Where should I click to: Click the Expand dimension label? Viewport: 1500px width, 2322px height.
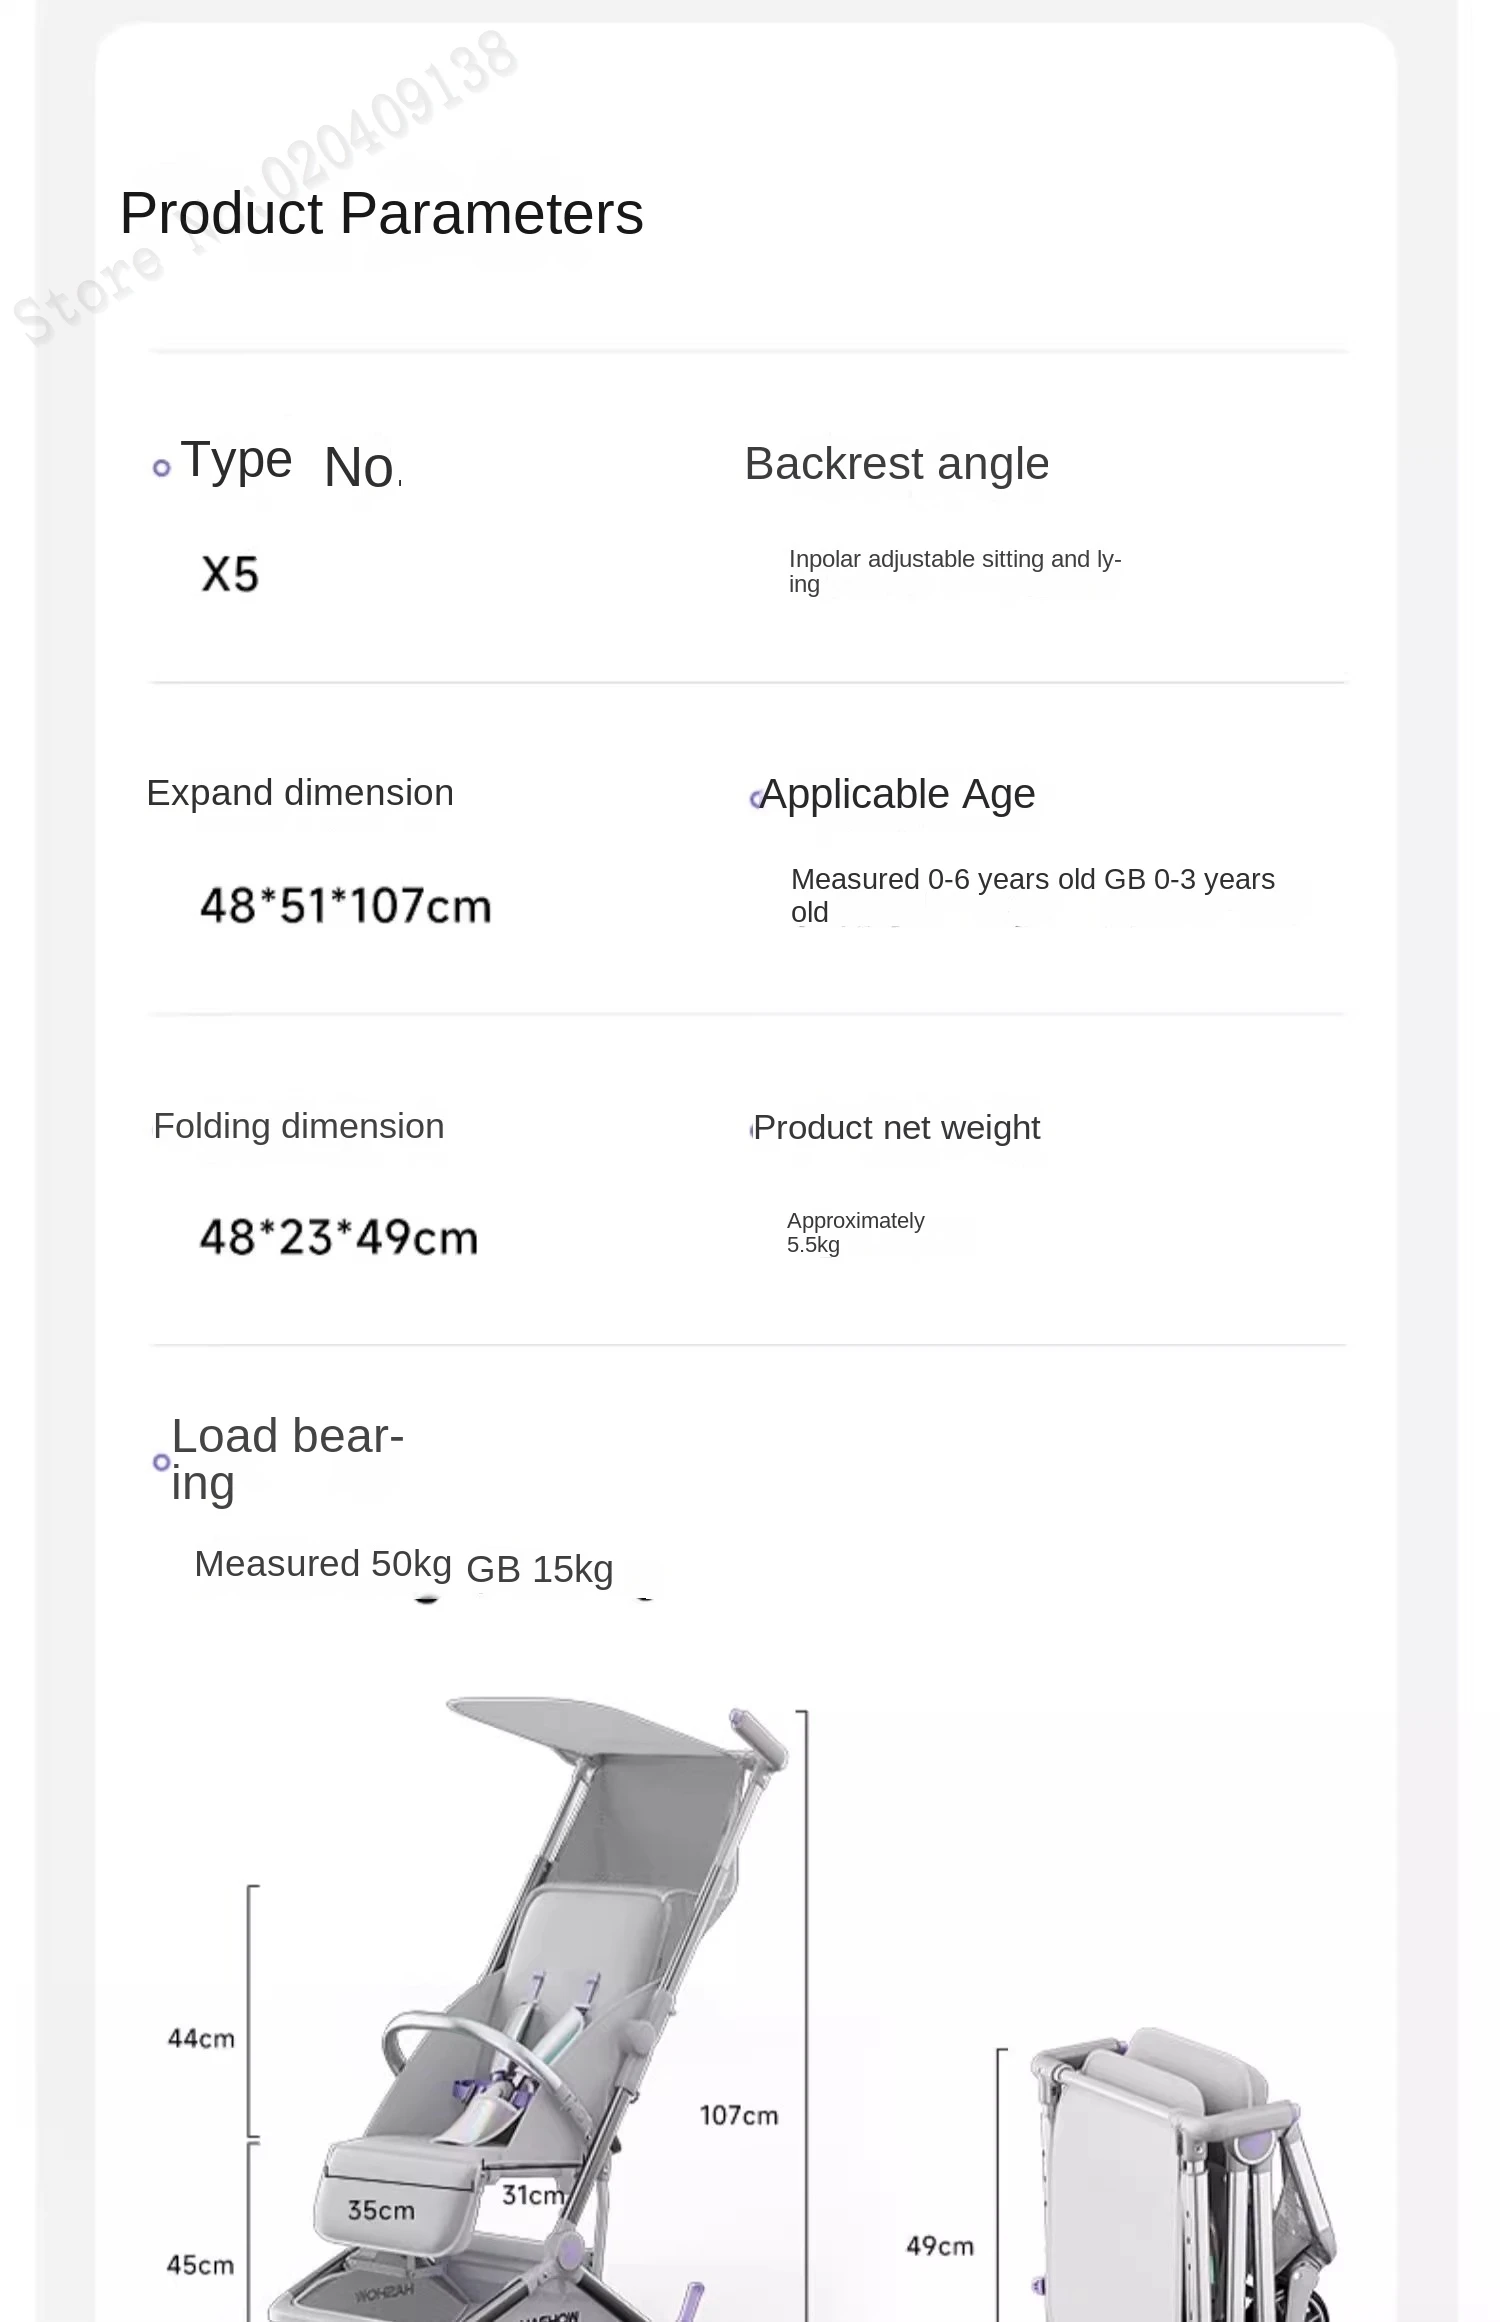click(x=300, y=793)
